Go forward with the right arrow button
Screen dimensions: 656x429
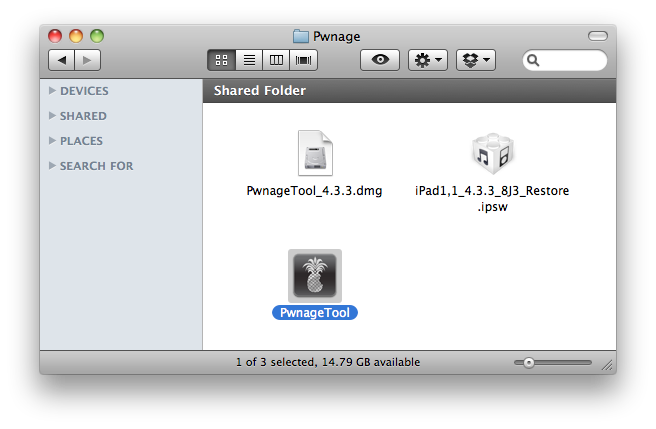(x=87, y=60)
